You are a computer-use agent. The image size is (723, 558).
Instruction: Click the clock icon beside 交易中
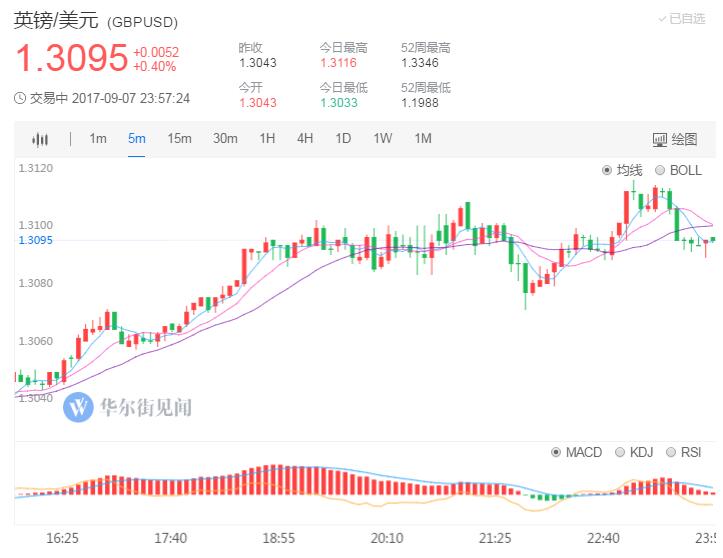click(20, 98)
